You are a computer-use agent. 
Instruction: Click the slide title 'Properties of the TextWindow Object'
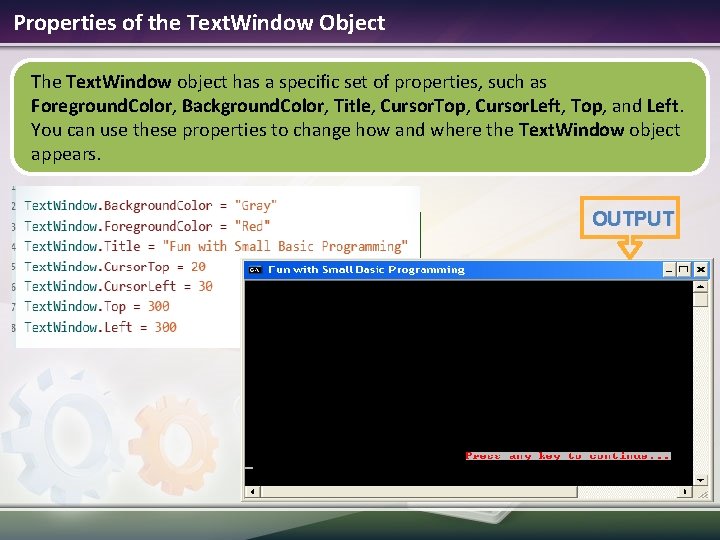coord(199,23)
